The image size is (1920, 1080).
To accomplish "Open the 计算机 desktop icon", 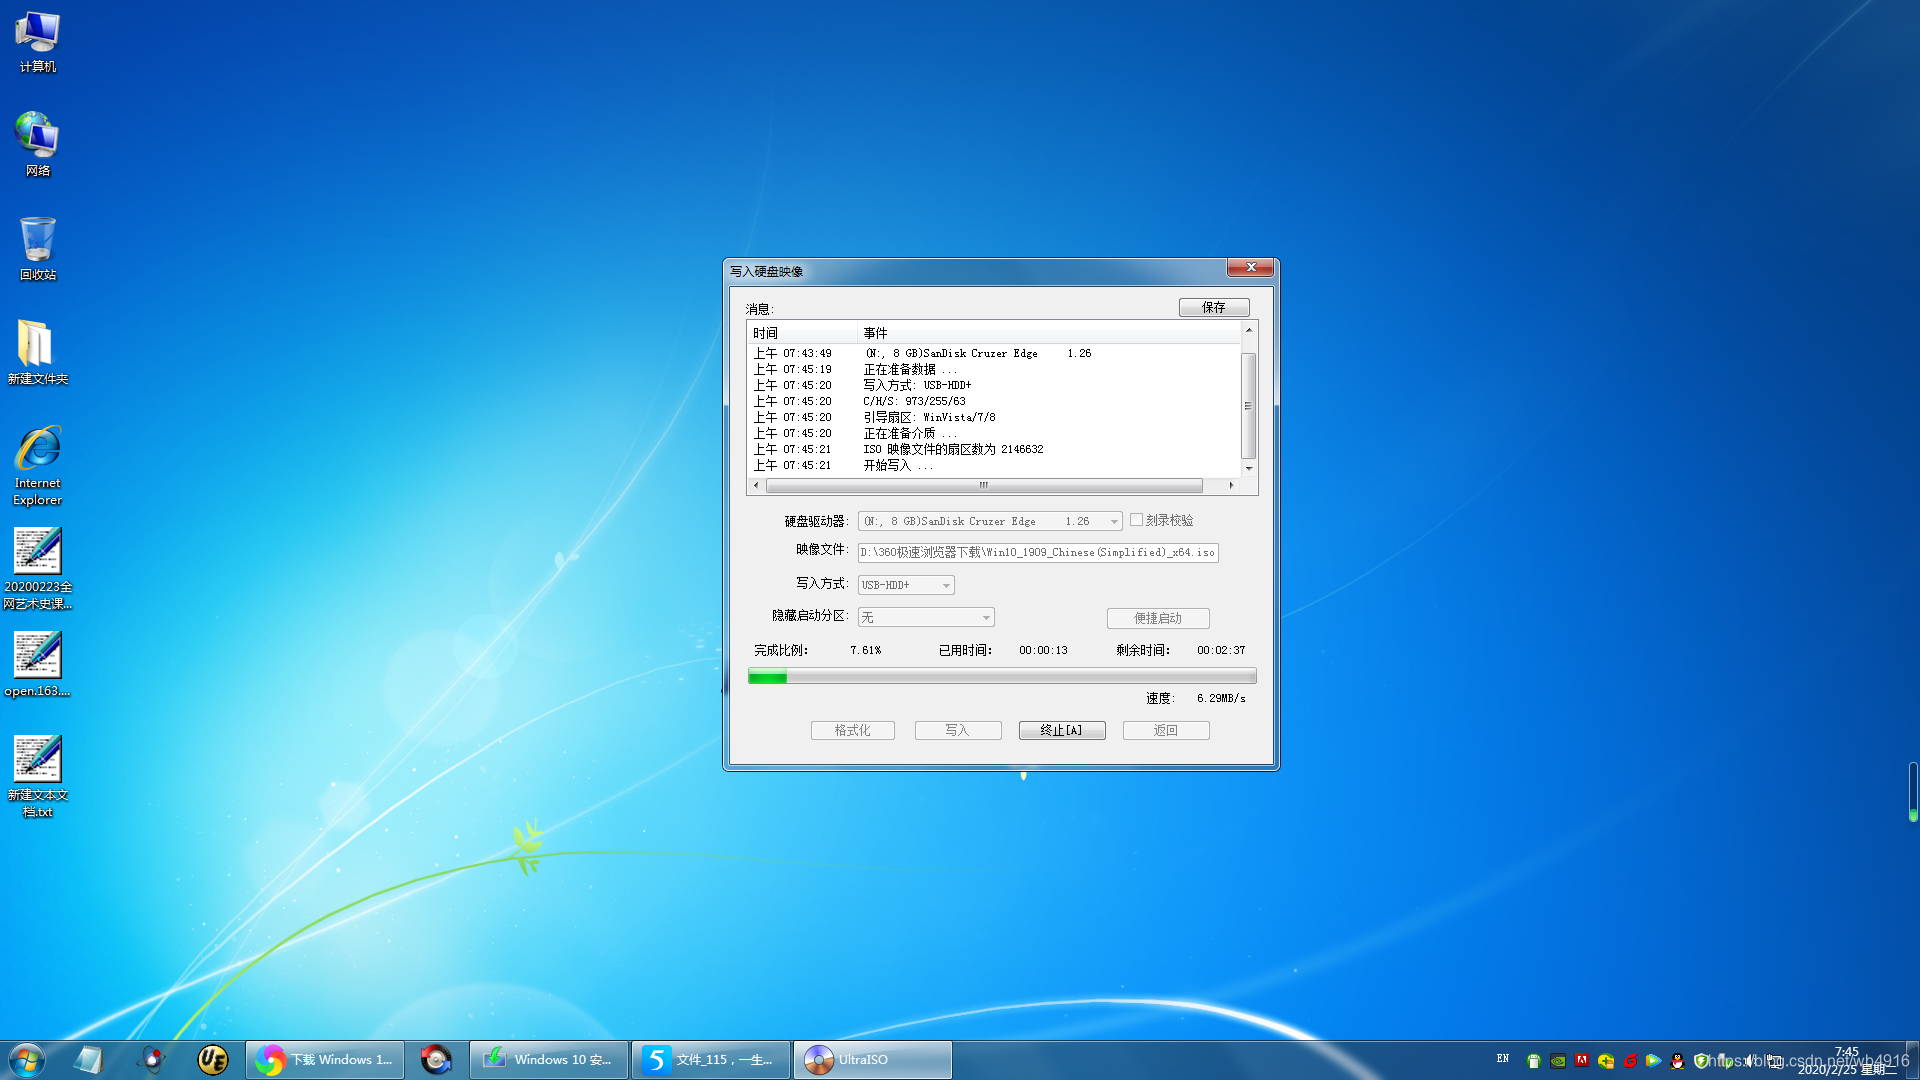I will (x=37, y=42).
